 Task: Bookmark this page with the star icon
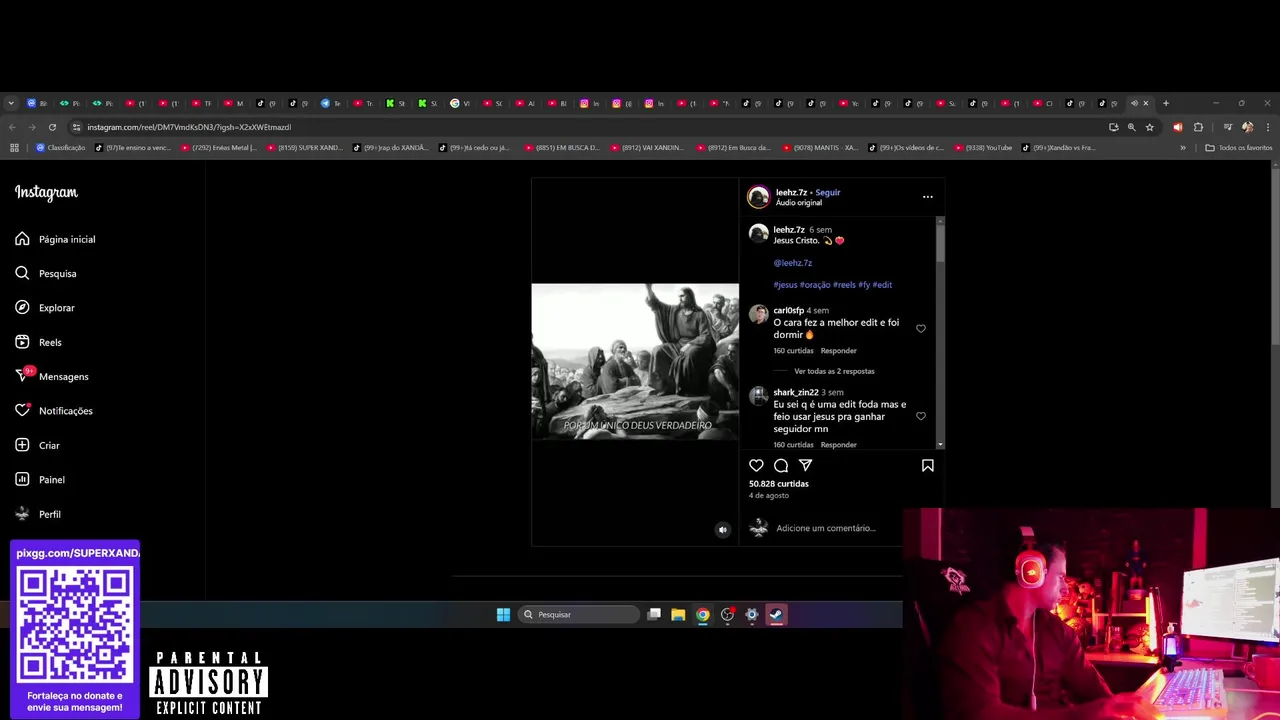[1149, 127]
